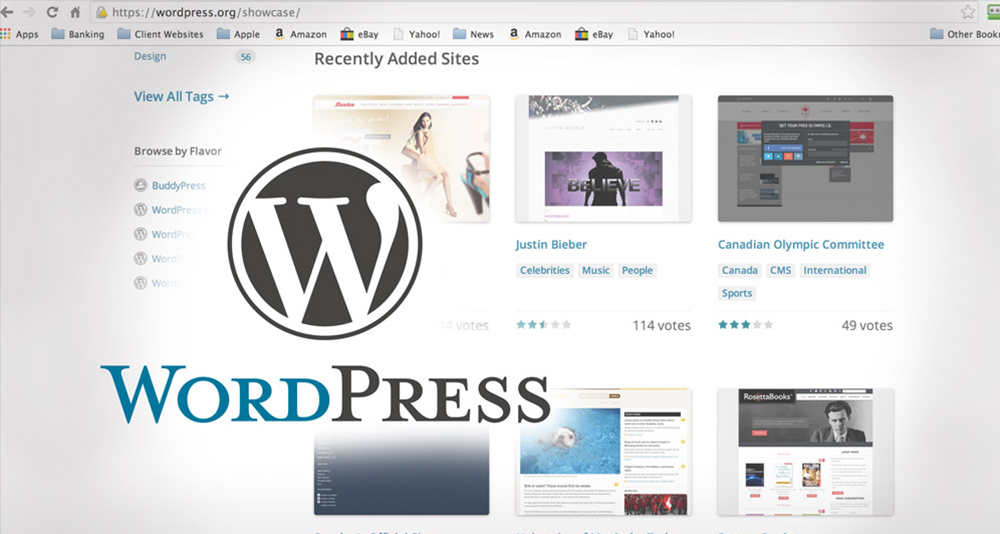Rate Canadian Olympic Committee using star rating
This screenshot has width=1000, height=534.
click(746, 325)
